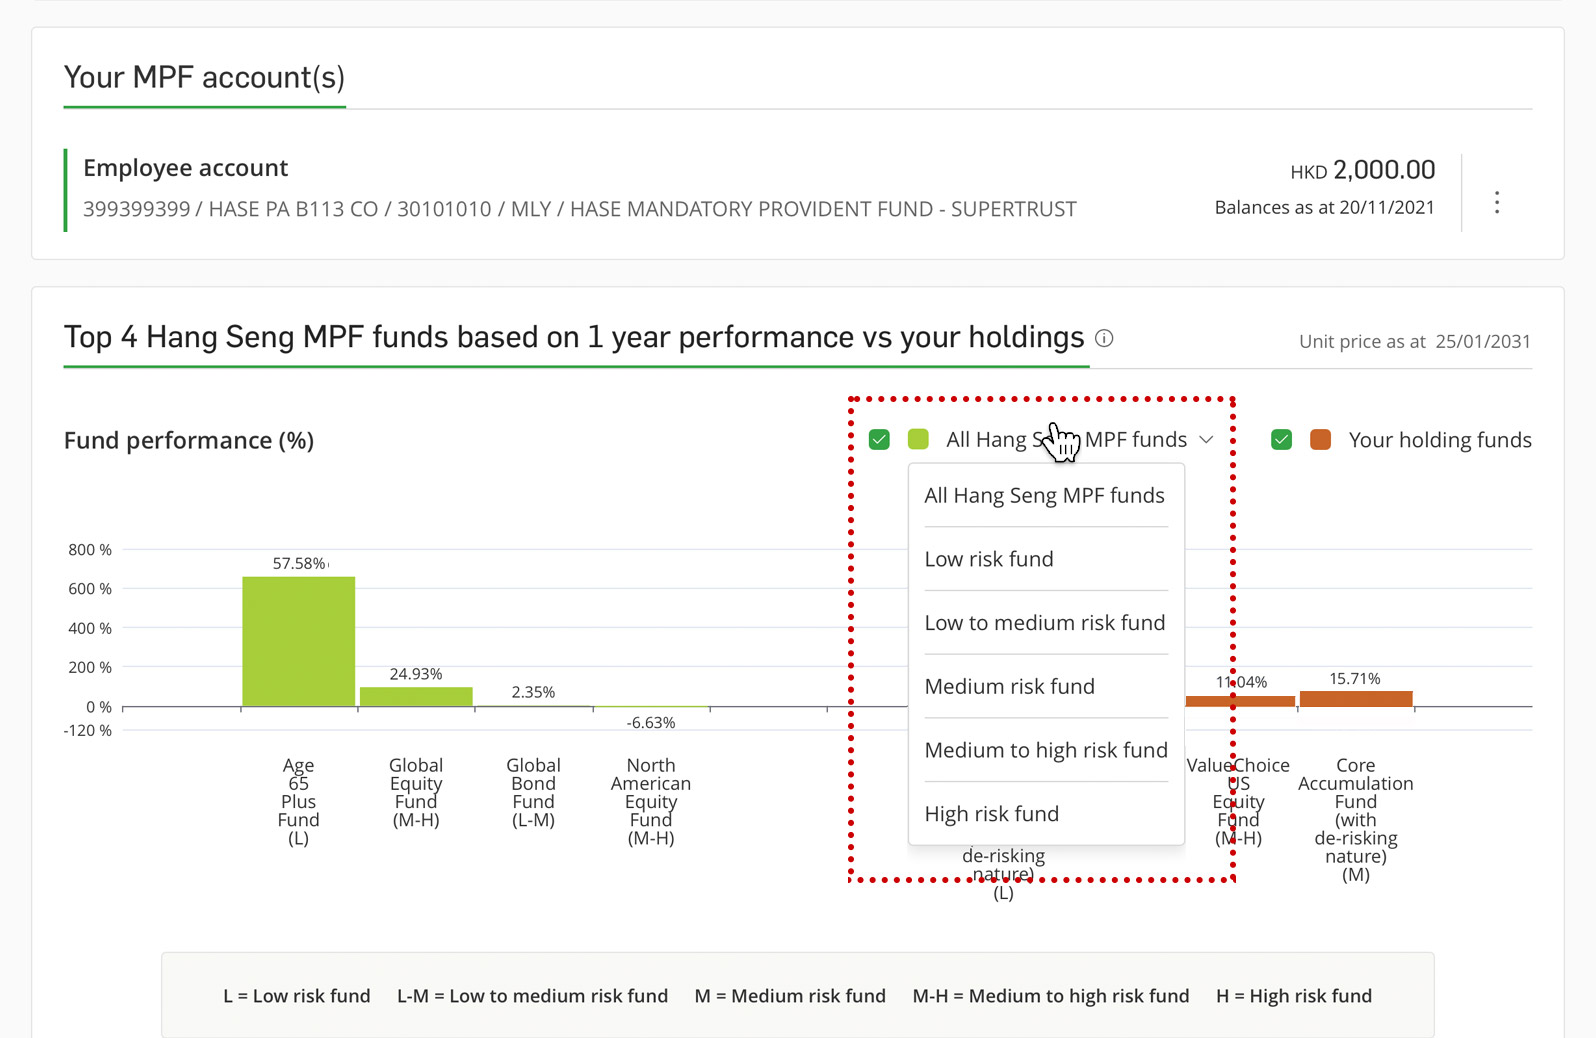Screen dimensions: 1596x1038
Task: Click the 2.35% value label
Action: point(533,693)
